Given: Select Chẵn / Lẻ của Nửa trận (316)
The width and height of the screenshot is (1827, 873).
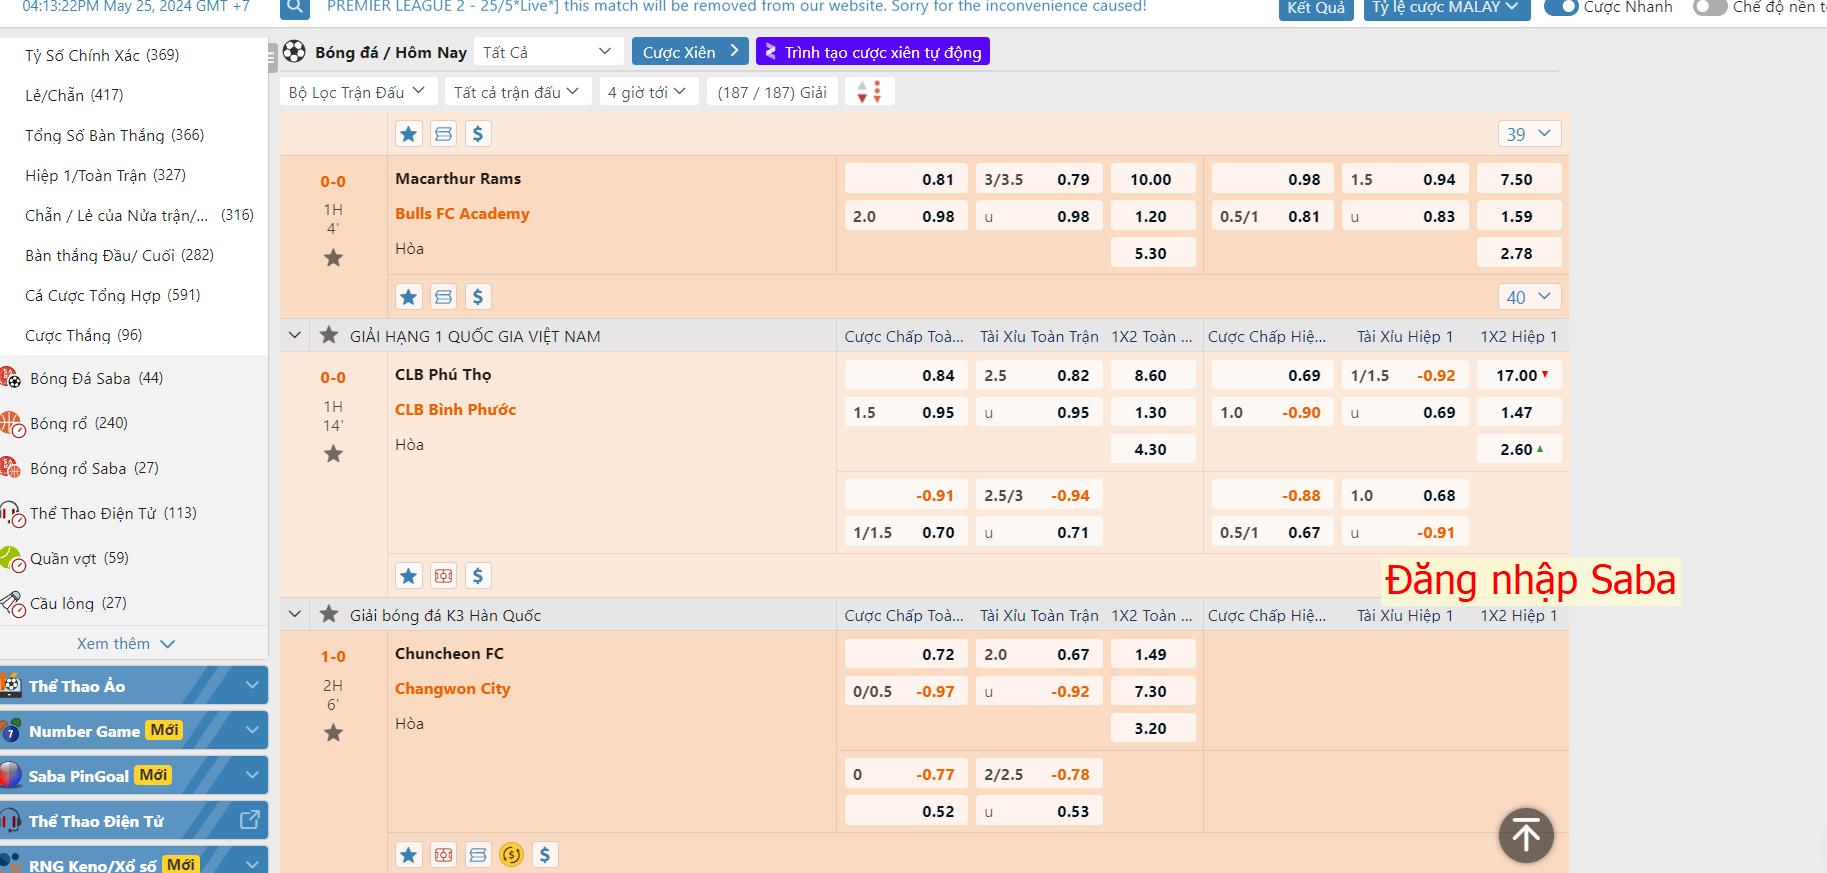Looking at the screenshot, I should point(139,215).
